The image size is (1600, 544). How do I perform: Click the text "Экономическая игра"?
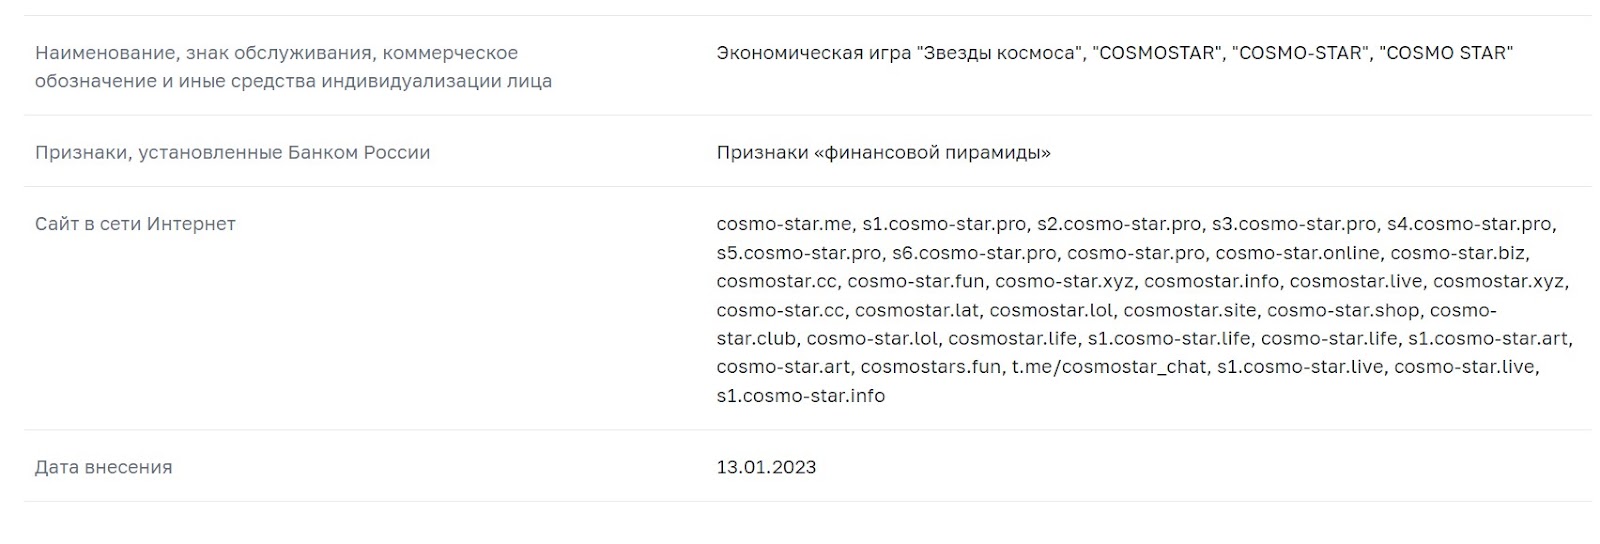(x=811, y=53)
